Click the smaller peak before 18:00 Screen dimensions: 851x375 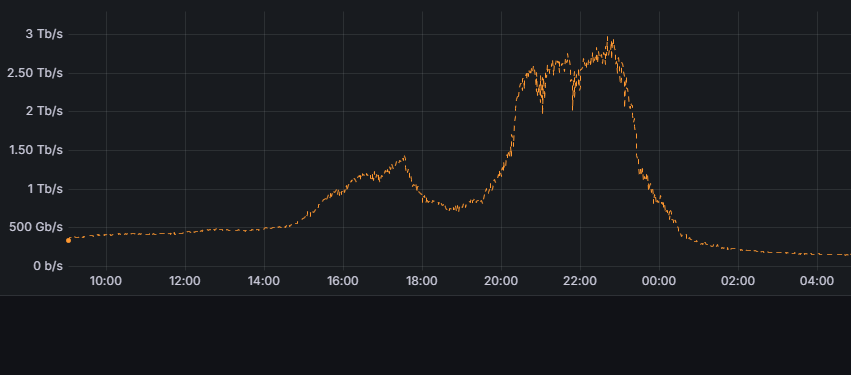(404, 157)
